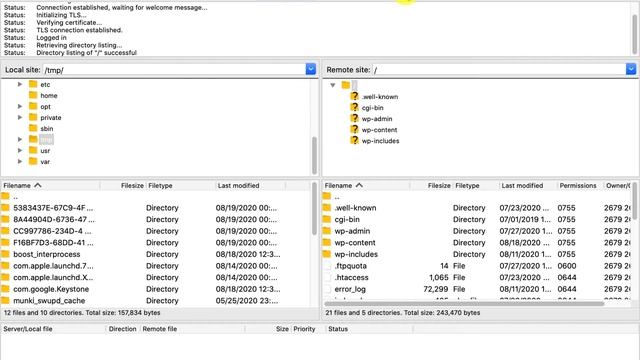Expand the etc folder in local tree

tap(20, 84)
